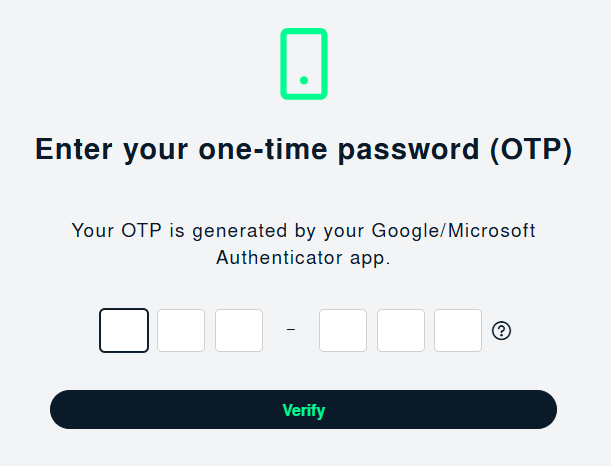611x466 pixels.
Task: Click the Verify button
Action: click(x=303, y=410)
